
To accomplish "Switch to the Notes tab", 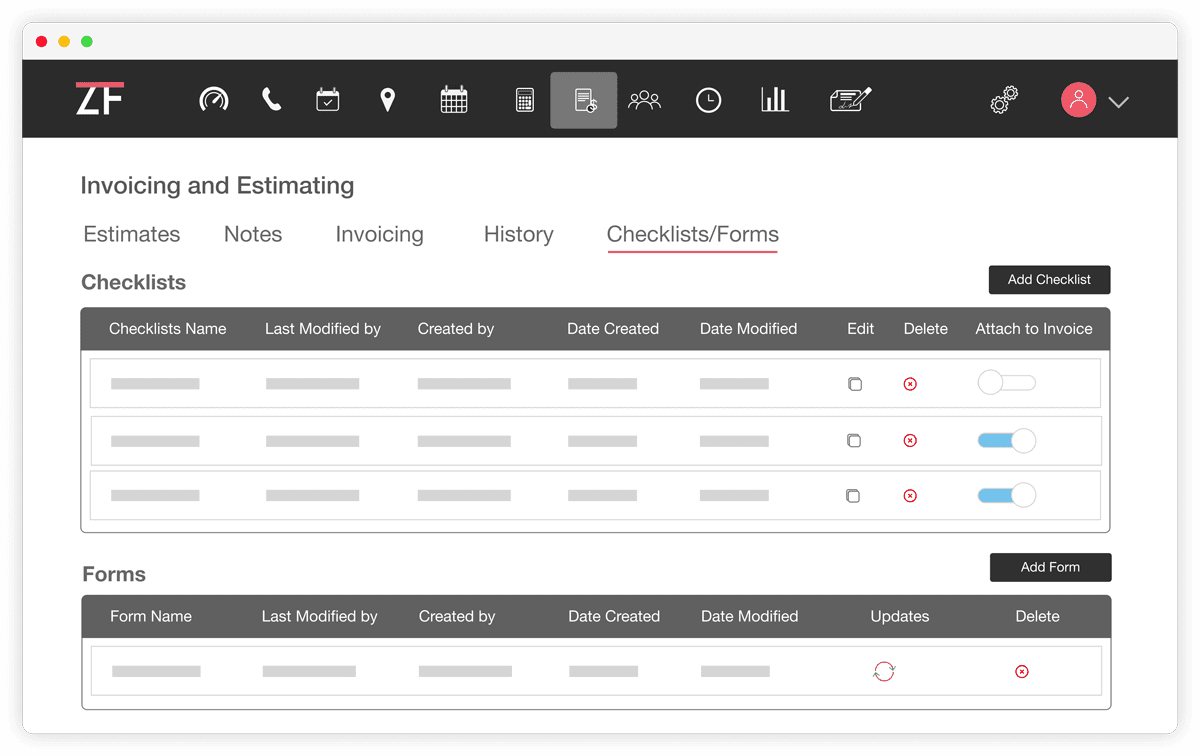I will [x=253, y=234].
